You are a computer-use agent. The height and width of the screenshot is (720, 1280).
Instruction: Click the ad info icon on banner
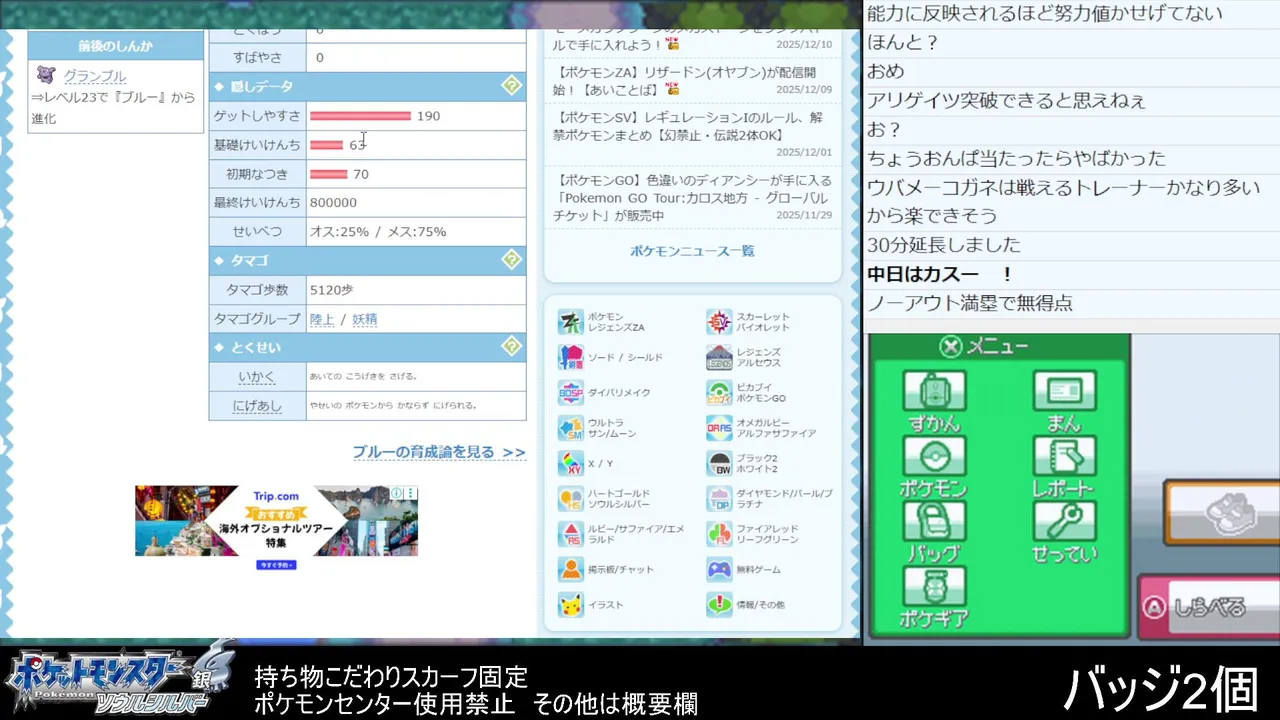click(397, 493)
